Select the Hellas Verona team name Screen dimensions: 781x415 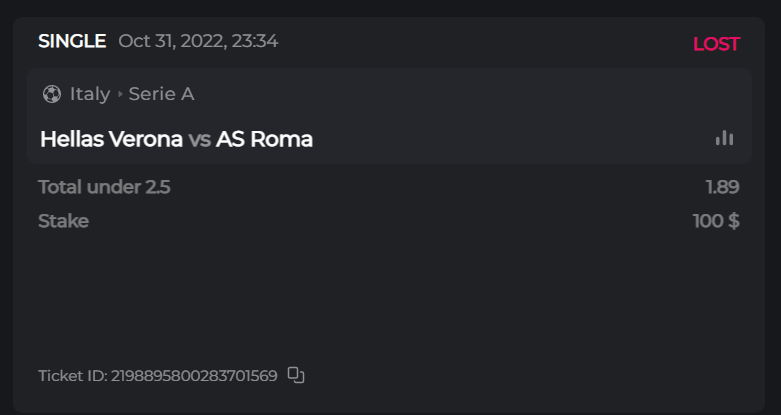click(111, 139)
